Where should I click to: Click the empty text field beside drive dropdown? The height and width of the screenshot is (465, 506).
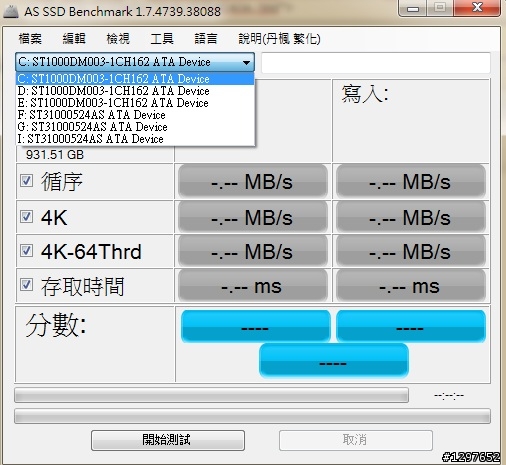click(x=376, y=63)
